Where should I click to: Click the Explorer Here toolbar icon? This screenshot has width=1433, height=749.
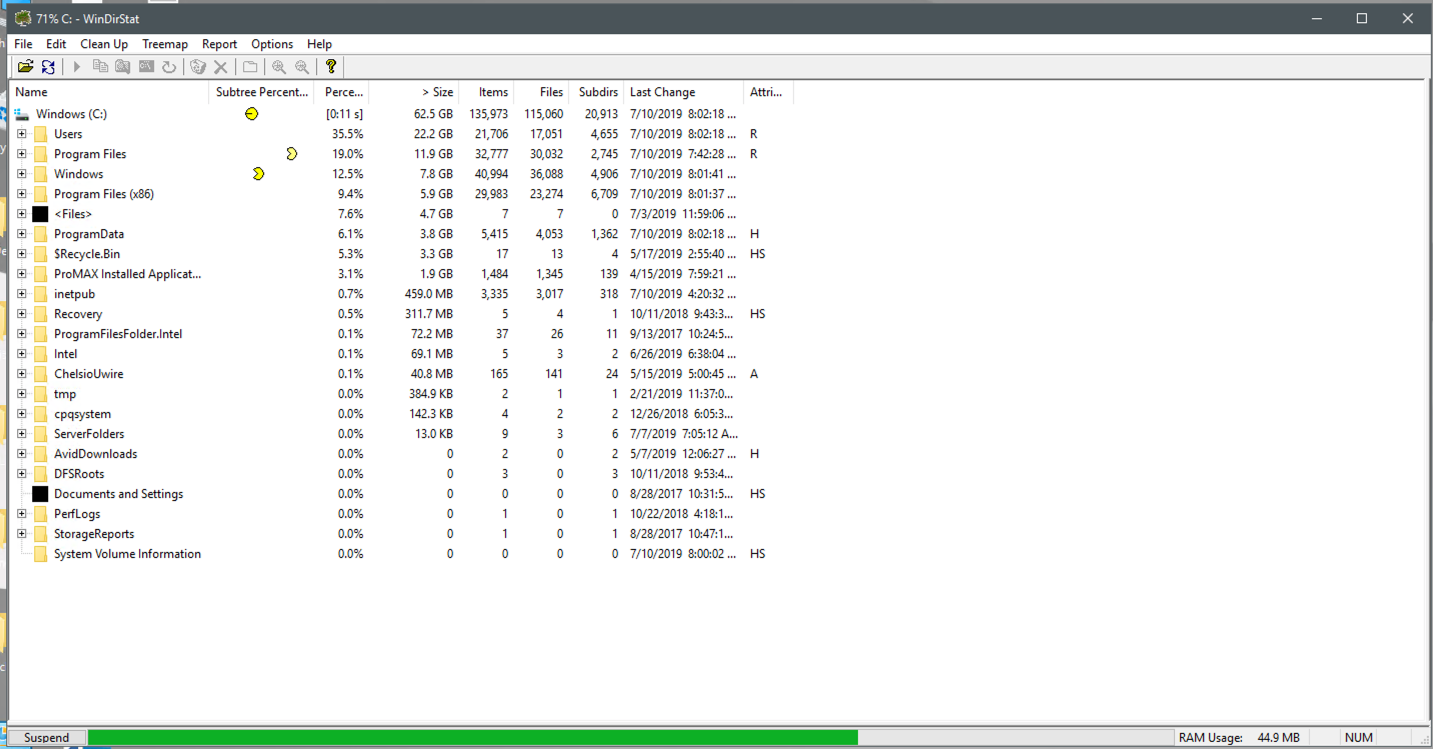point(122,67)
